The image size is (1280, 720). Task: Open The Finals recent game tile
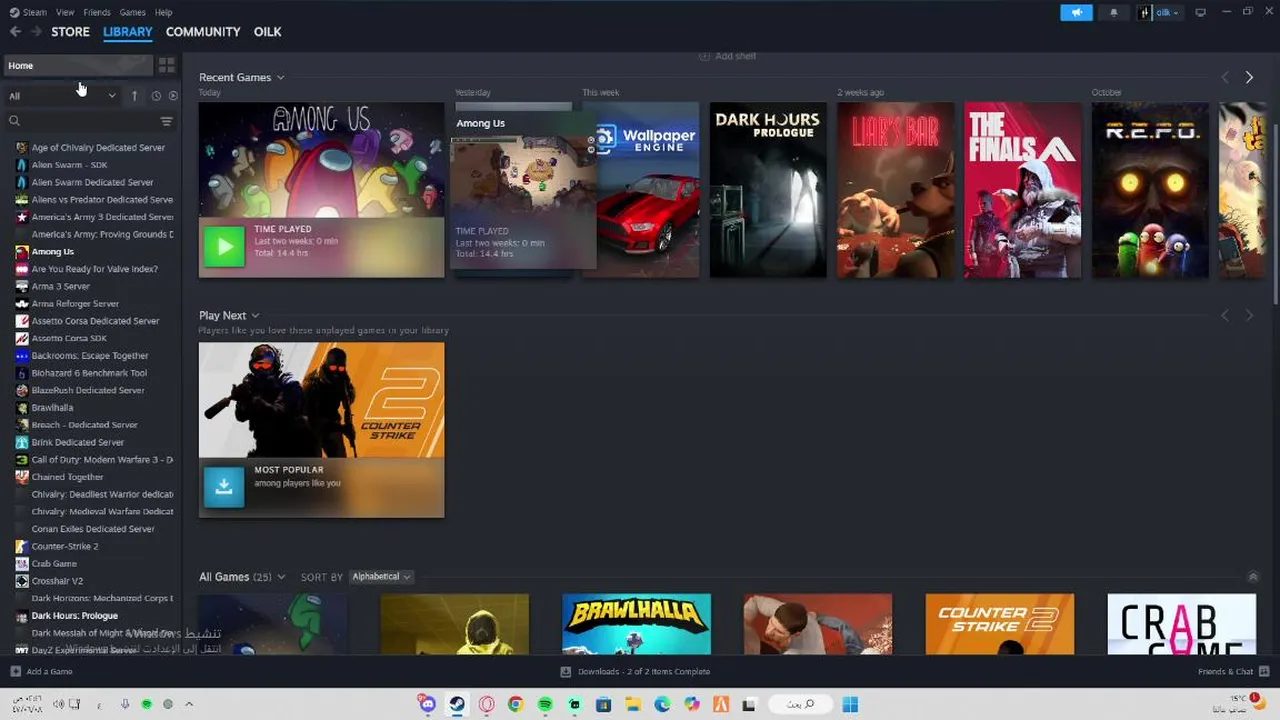tap(1022, 190)
